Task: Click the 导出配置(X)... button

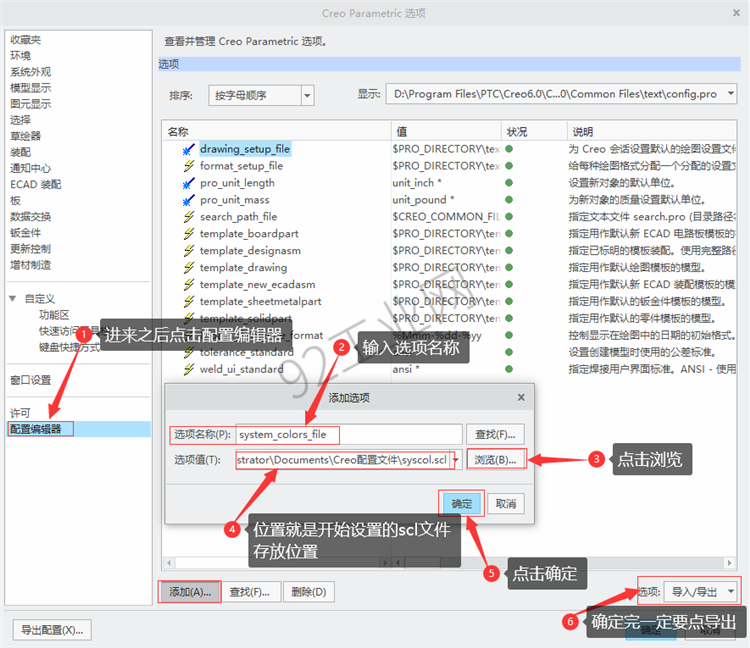Action: click(x=52, y=630)
